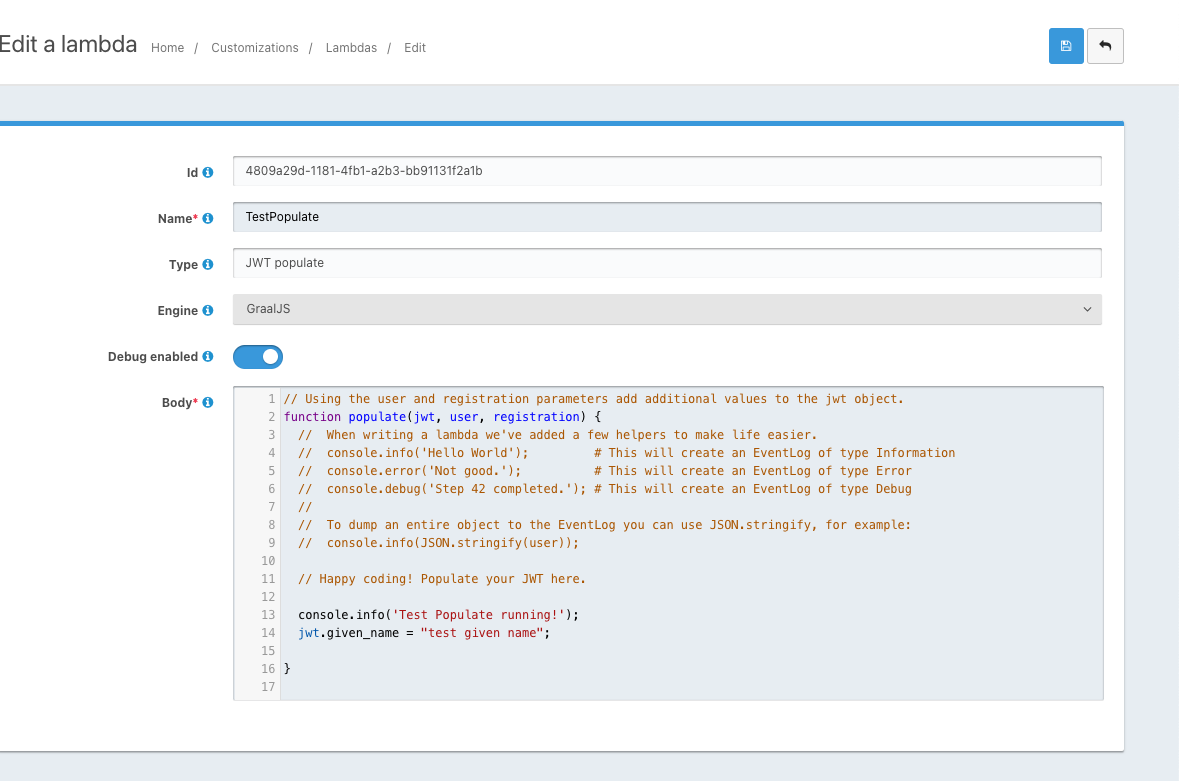This screenshot has height=781, width=1179.
Task: Toggle the Debug enabled switch off
Action: click(x=258, y=357)
